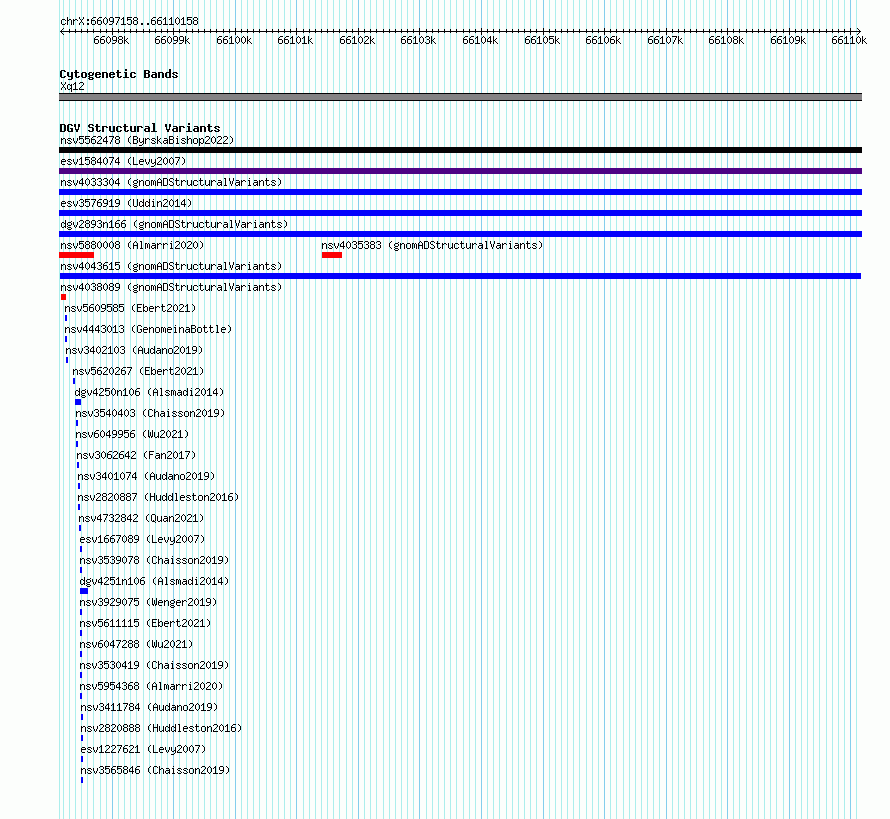Click the 66099k ruler tick label
890x819 pixels.
[173, 40]
